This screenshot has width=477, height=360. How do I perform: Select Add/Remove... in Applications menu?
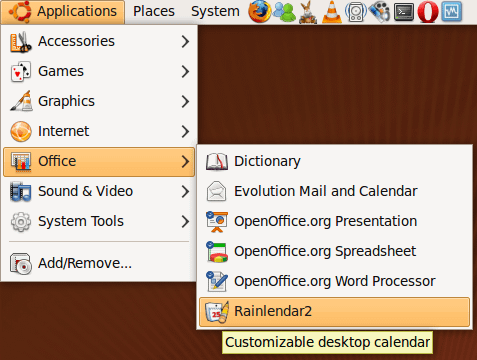[99, 263]
